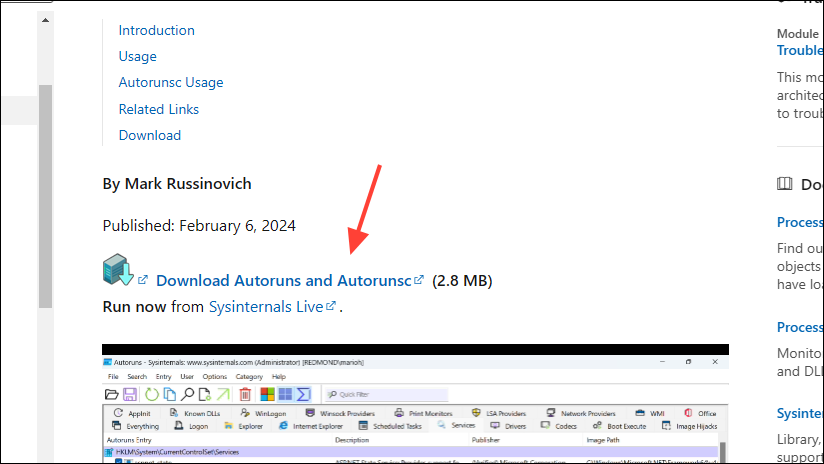Click the magnifying glass Find icon in Autoruns
The image size is (824, 464).
[x=187, y=394]
